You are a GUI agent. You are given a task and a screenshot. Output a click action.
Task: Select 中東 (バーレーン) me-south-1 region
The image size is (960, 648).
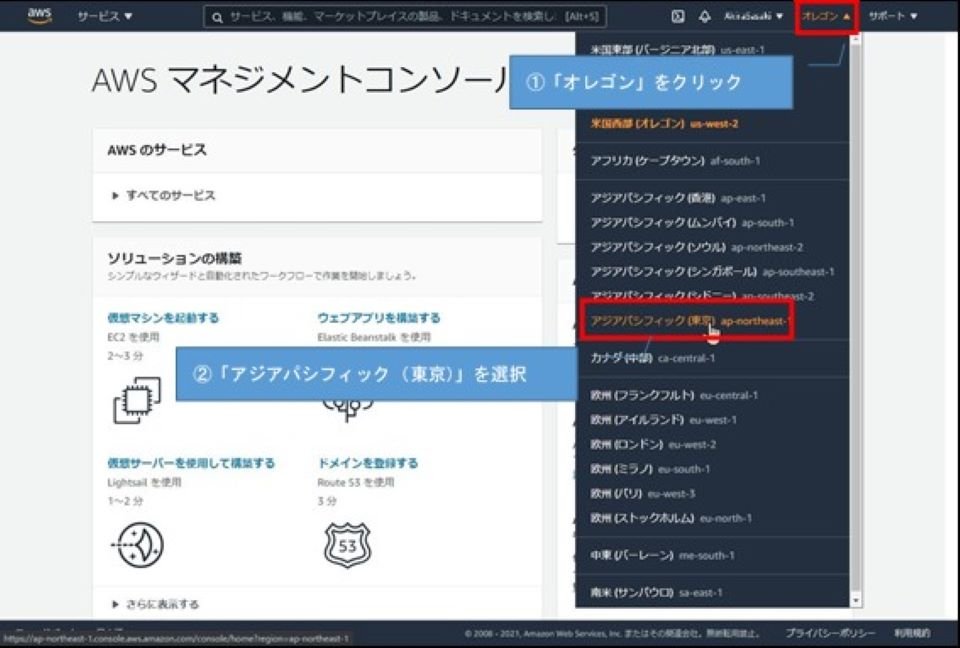pos(662,555)
